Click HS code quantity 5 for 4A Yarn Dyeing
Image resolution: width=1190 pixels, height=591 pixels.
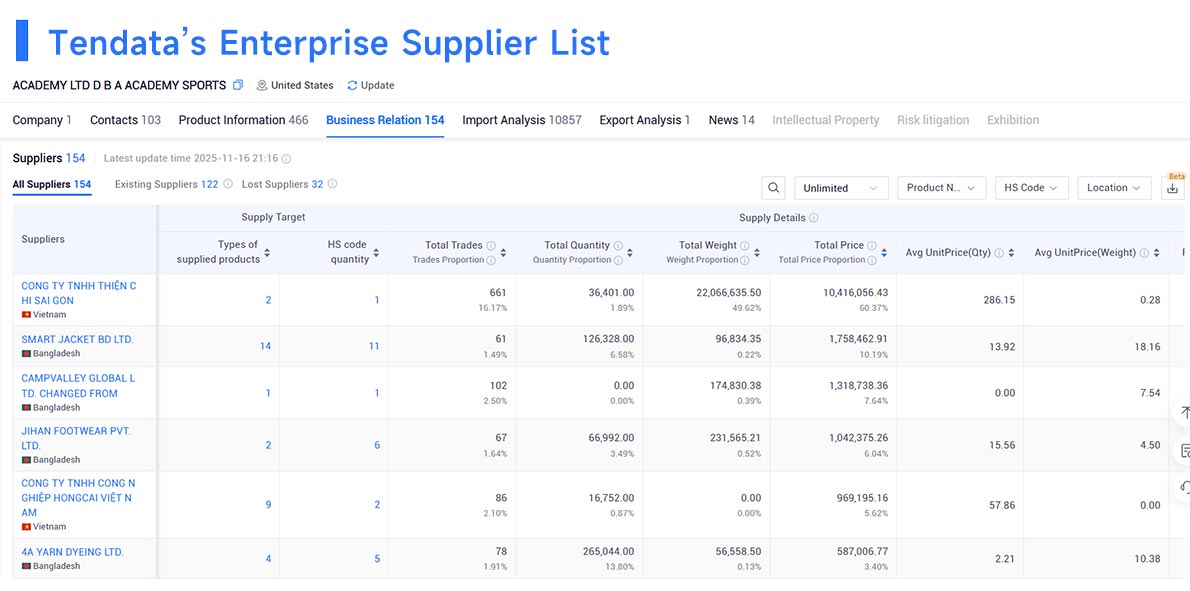[x=377, y=559]
